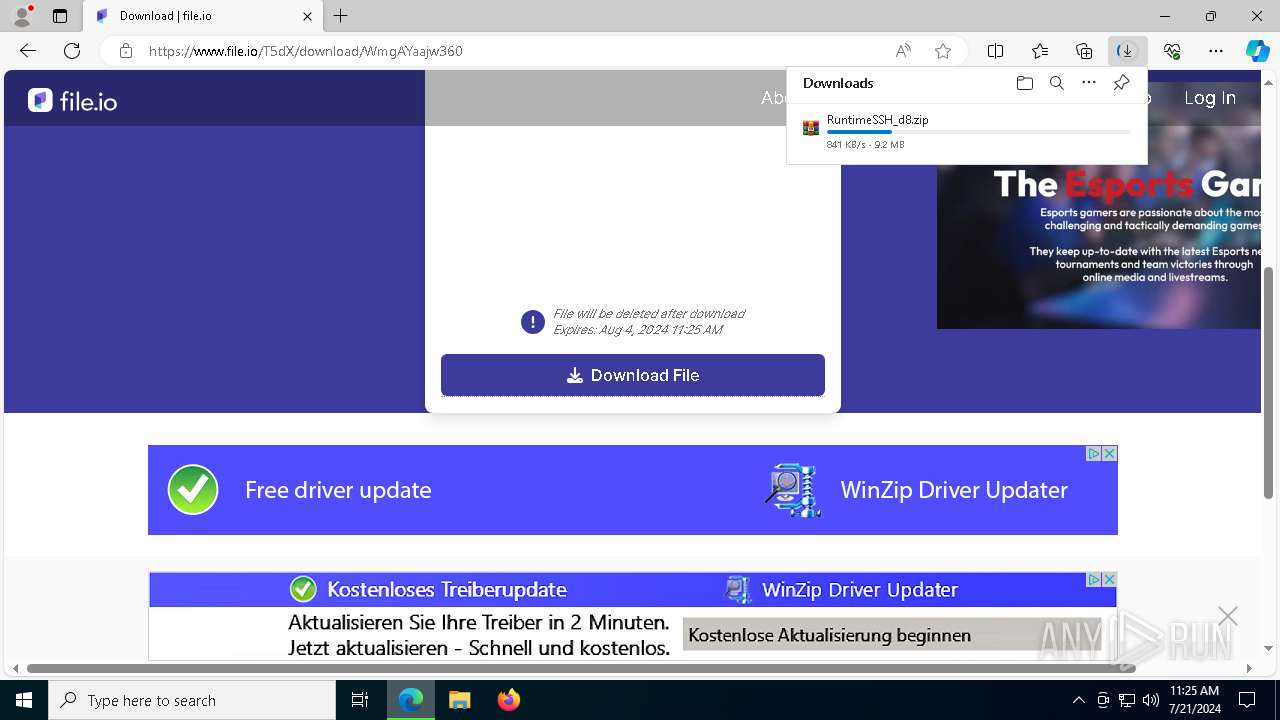Viewport: 1280px width, 720px height.
Task: Open Copilot sidebar icon
Action: tap(1257, 51)
